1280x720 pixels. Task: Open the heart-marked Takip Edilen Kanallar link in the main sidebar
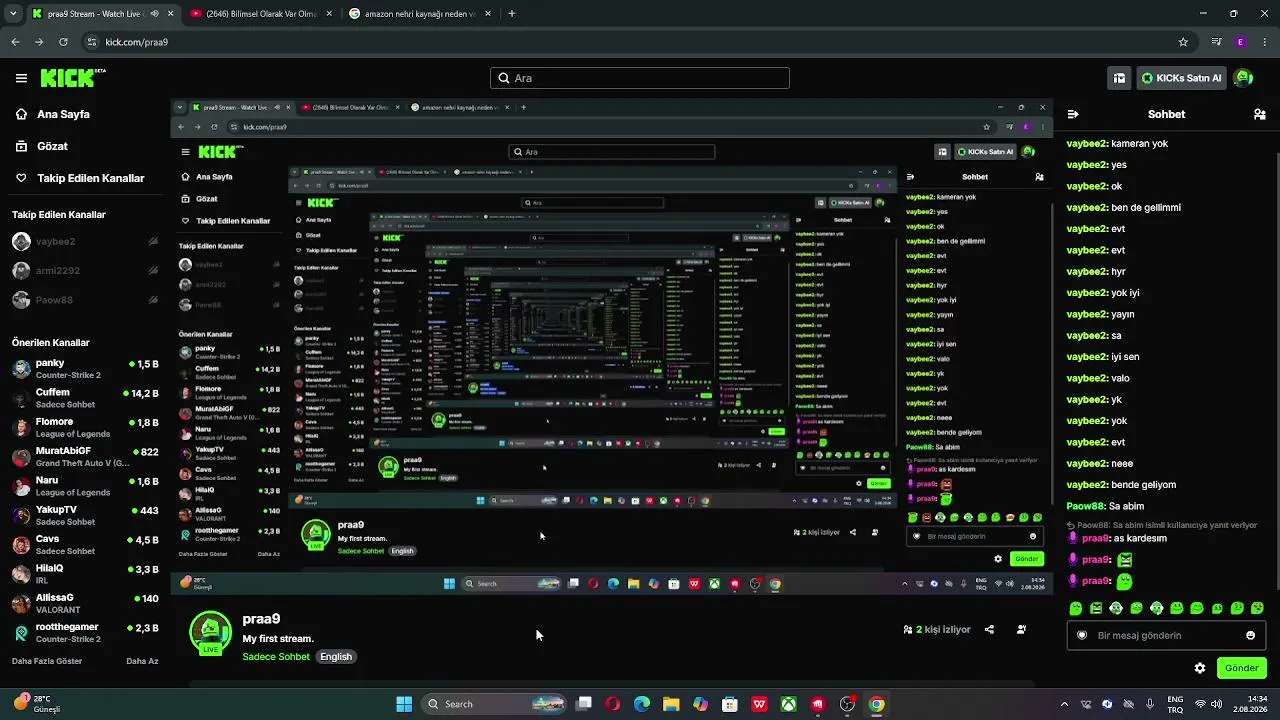click(x=79, y=178)
